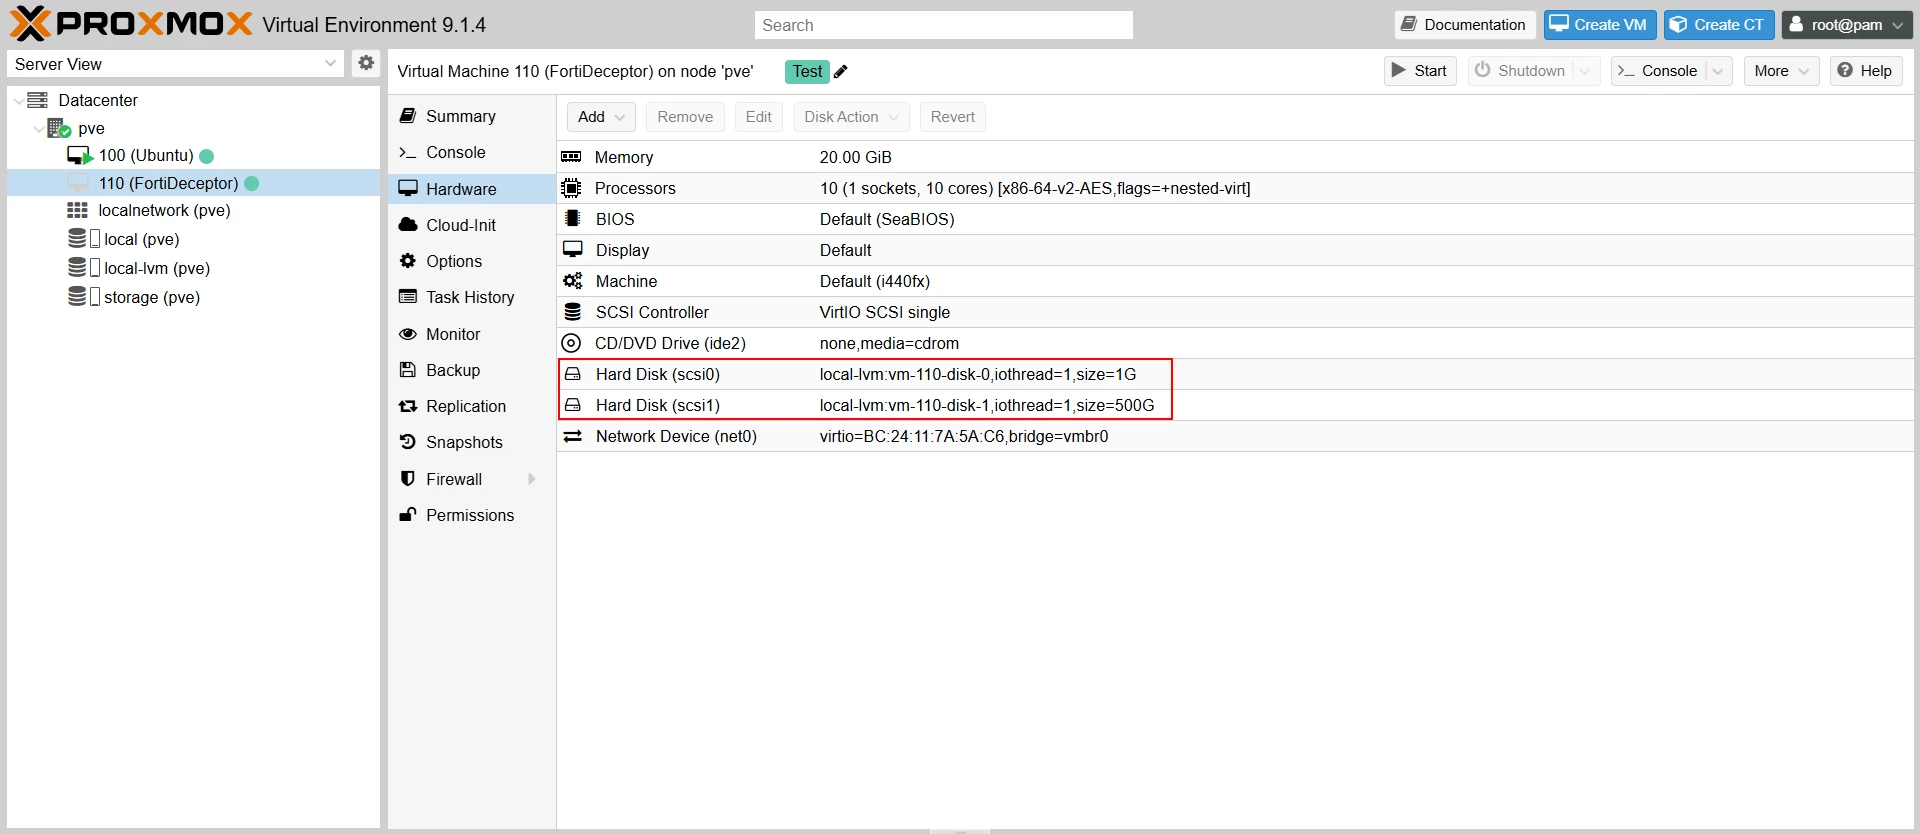Screen dimensions: 1920x834
Task: Click the SCSI Controller database icon
Action: [x=572, y=312]
